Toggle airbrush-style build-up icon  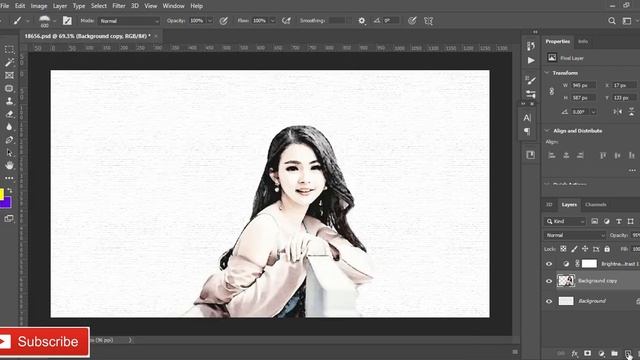coord(287,21)
